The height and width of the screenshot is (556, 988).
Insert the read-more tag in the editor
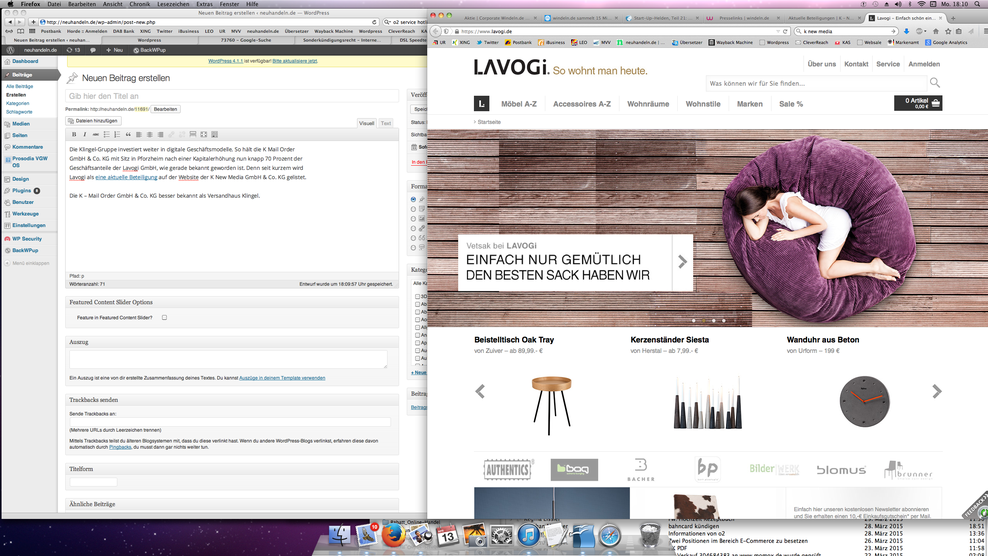tap(193, 134)
